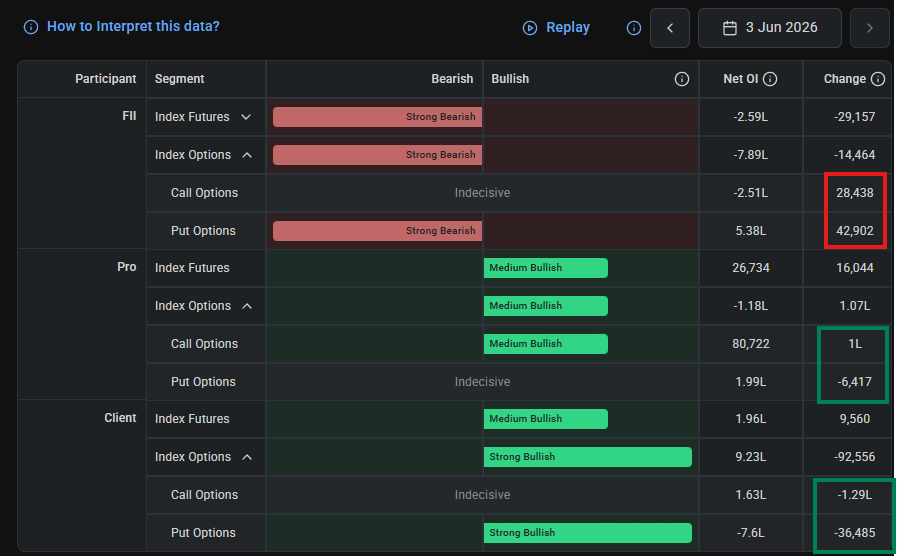This screenshot has width=897, height=556.
Task: Click Change value -14,464
Action: (x=855, y=155)
